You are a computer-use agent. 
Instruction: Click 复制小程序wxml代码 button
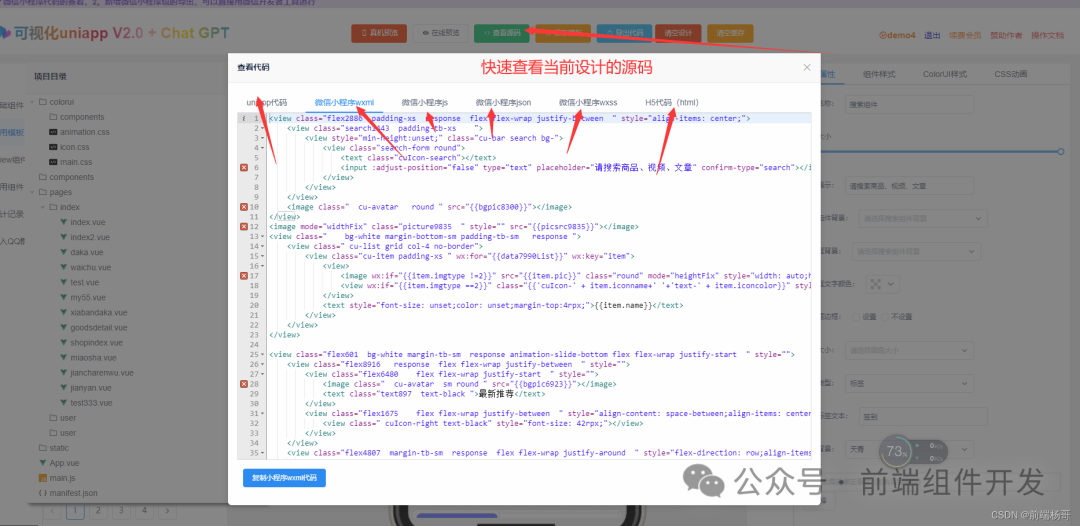(x=284, y=478)
